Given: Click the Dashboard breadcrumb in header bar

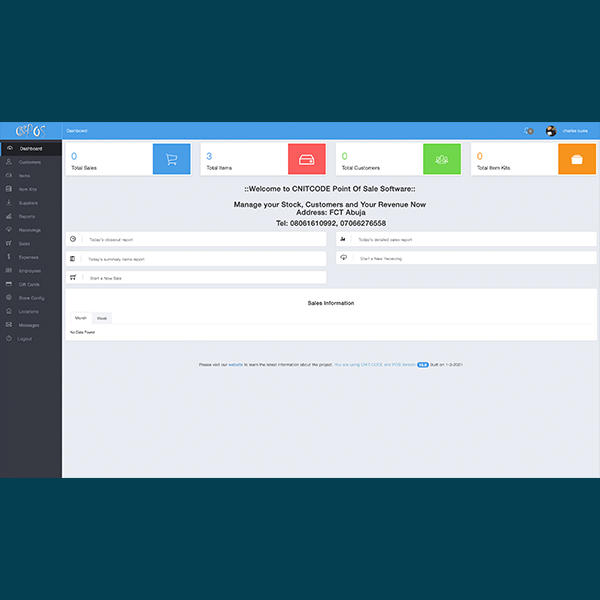Looking at the screenshot, I should pos(77,131).
